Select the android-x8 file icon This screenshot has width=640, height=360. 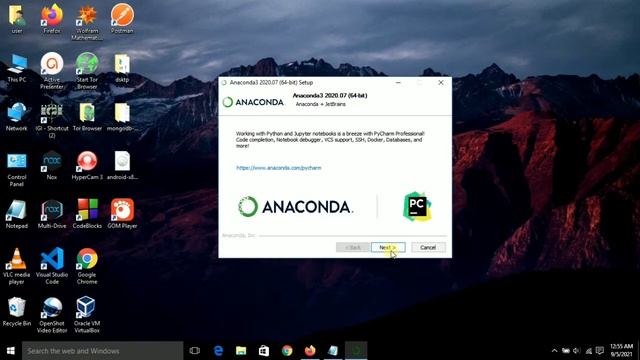coord(122,165)
